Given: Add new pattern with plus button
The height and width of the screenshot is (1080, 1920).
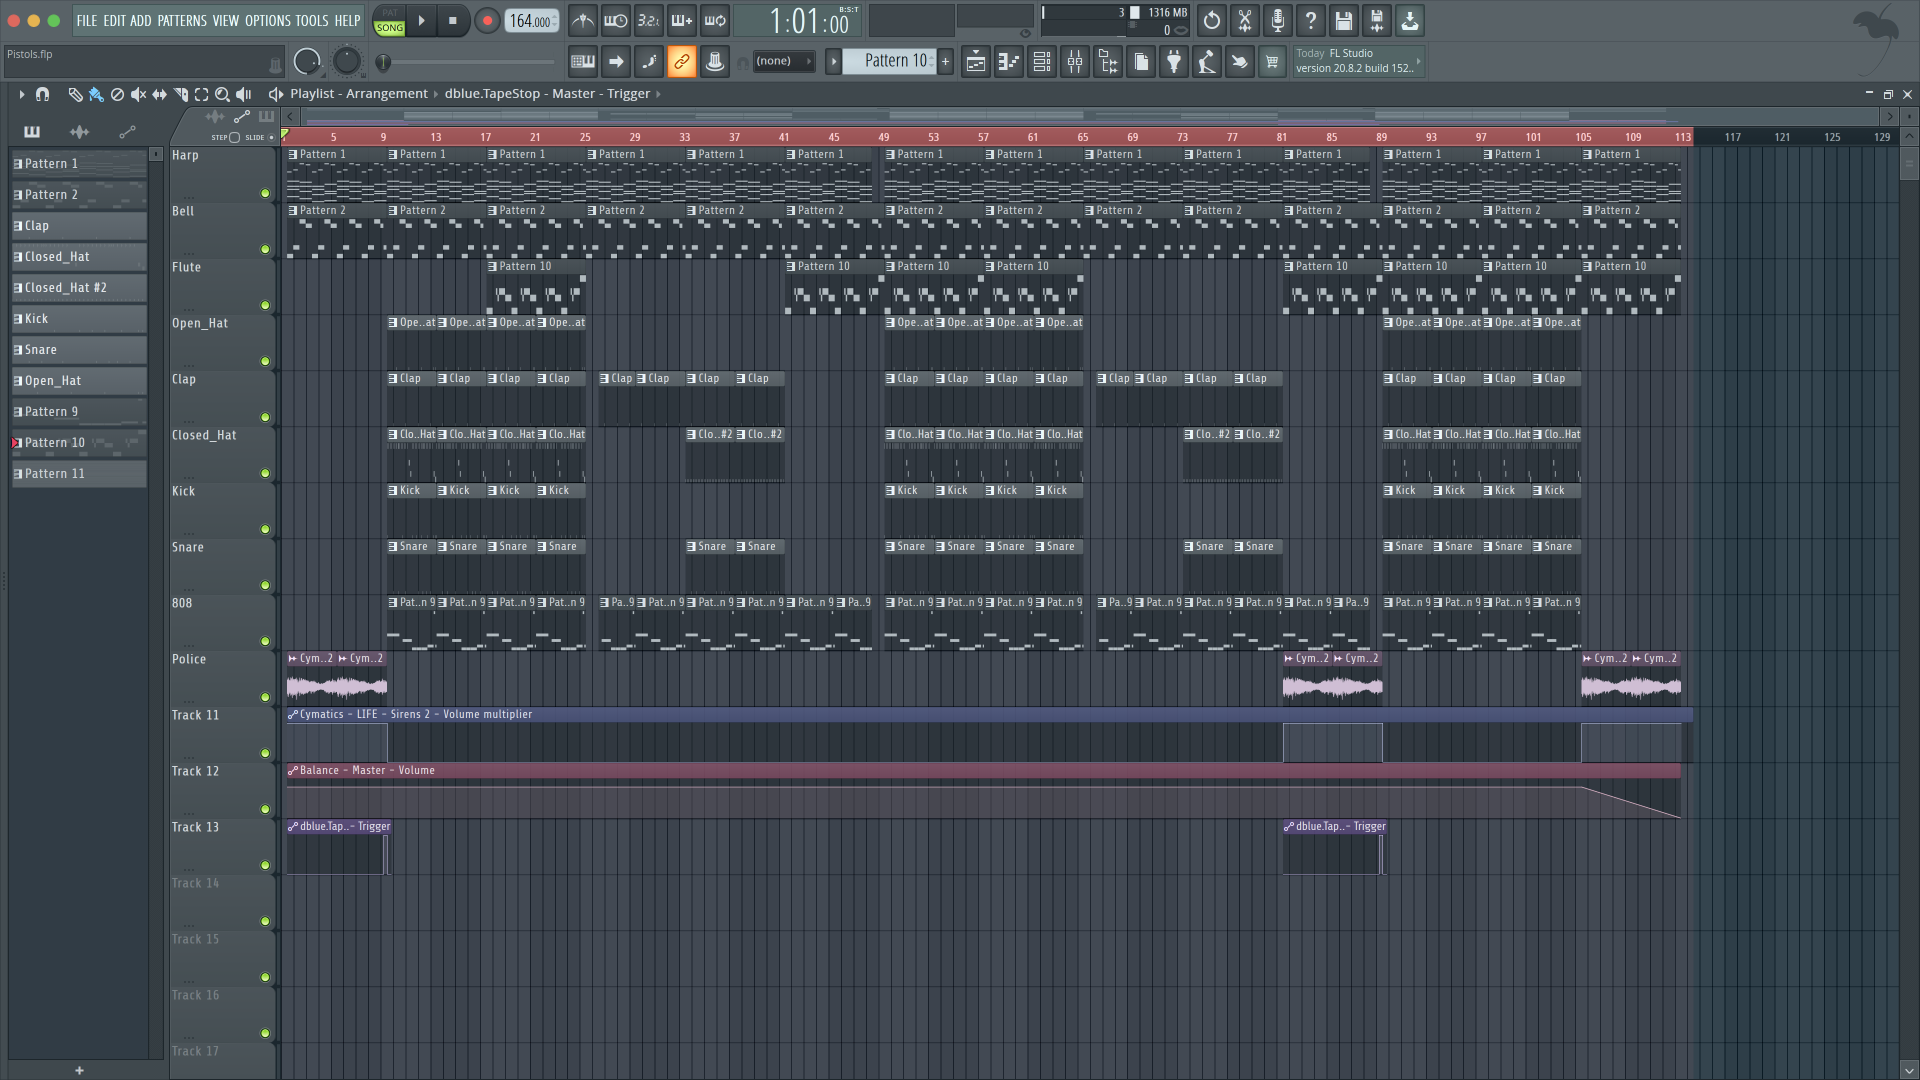Looking at the screenshot, I should (x=945, y=62).
